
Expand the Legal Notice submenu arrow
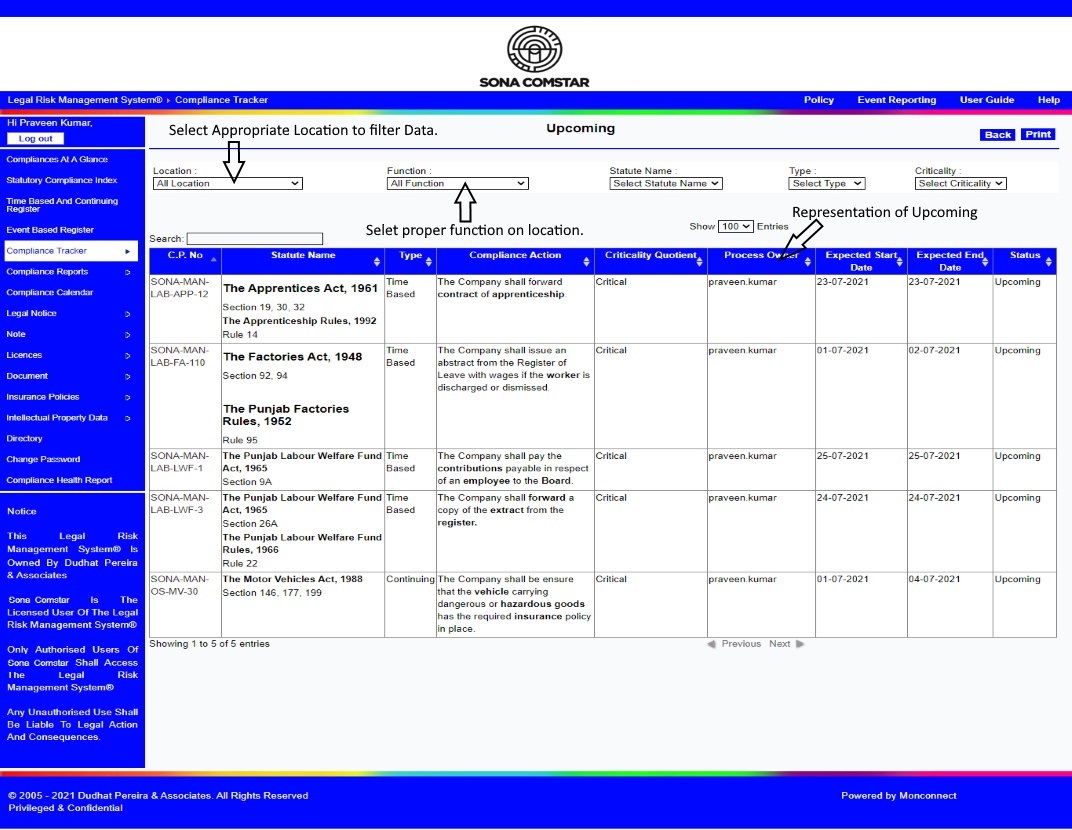[x=127, y=314]
